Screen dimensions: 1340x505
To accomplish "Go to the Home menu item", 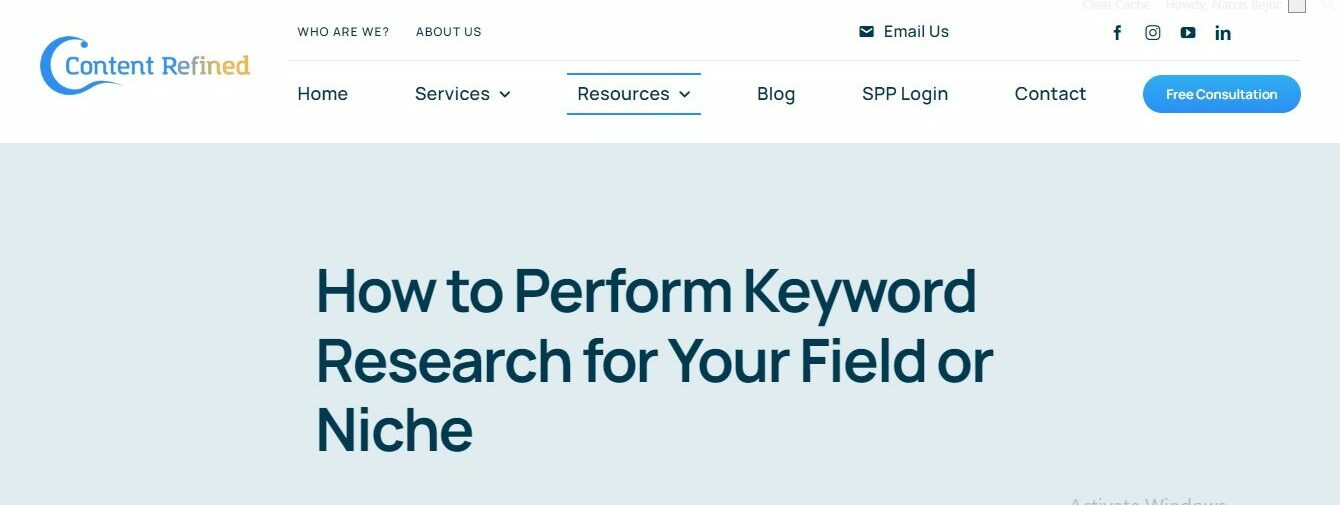I will 322,94.
